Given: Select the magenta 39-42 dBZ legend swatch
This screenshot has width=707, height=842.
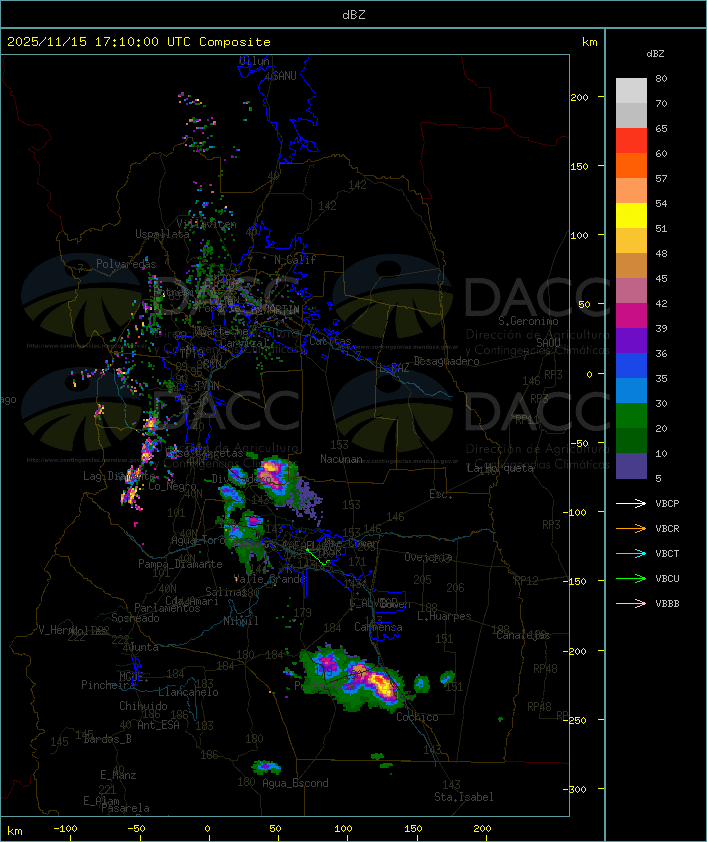Looking at the screenshot, I should pos(631,316).
